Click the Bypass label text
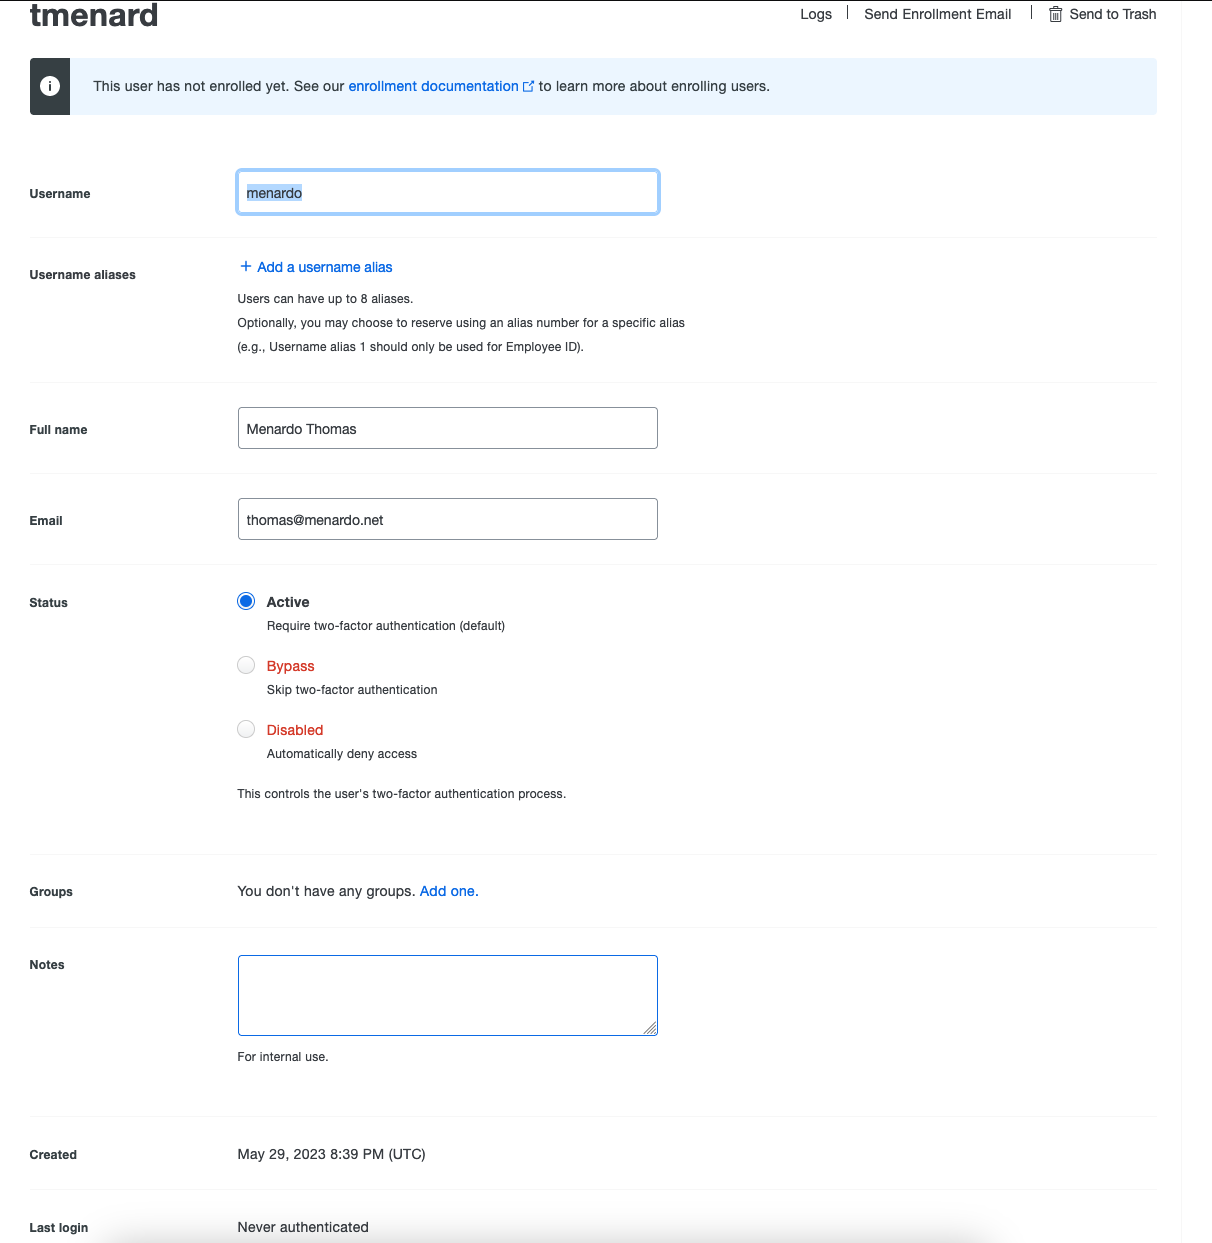Viewport: 1212px width, 1243px height. (291, 666)
